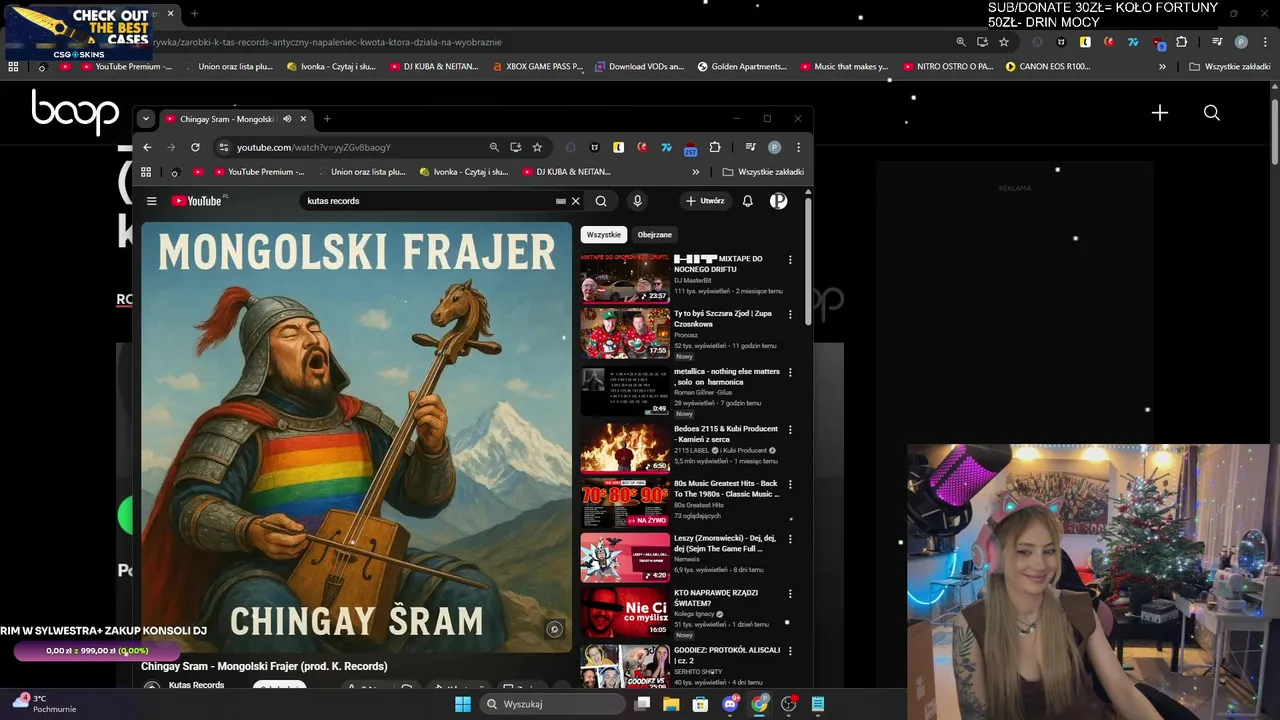Open the YouTube hamburger guide menu
The width and height of the screenshot is (1280, 720).
click(152, 201)
